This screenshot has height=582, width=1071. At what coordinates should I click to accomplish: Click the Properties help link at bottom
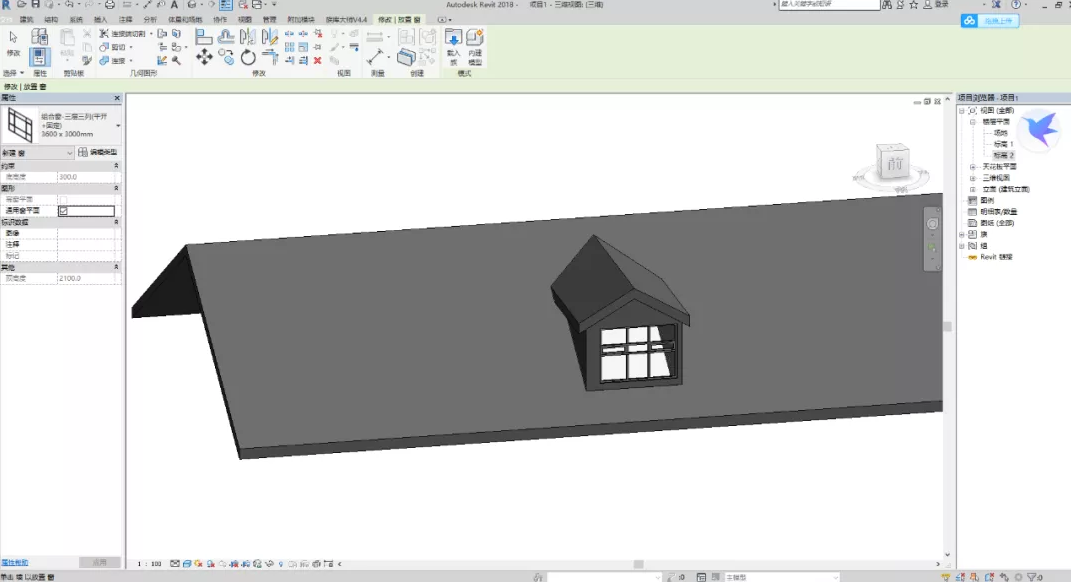[15, 563]
